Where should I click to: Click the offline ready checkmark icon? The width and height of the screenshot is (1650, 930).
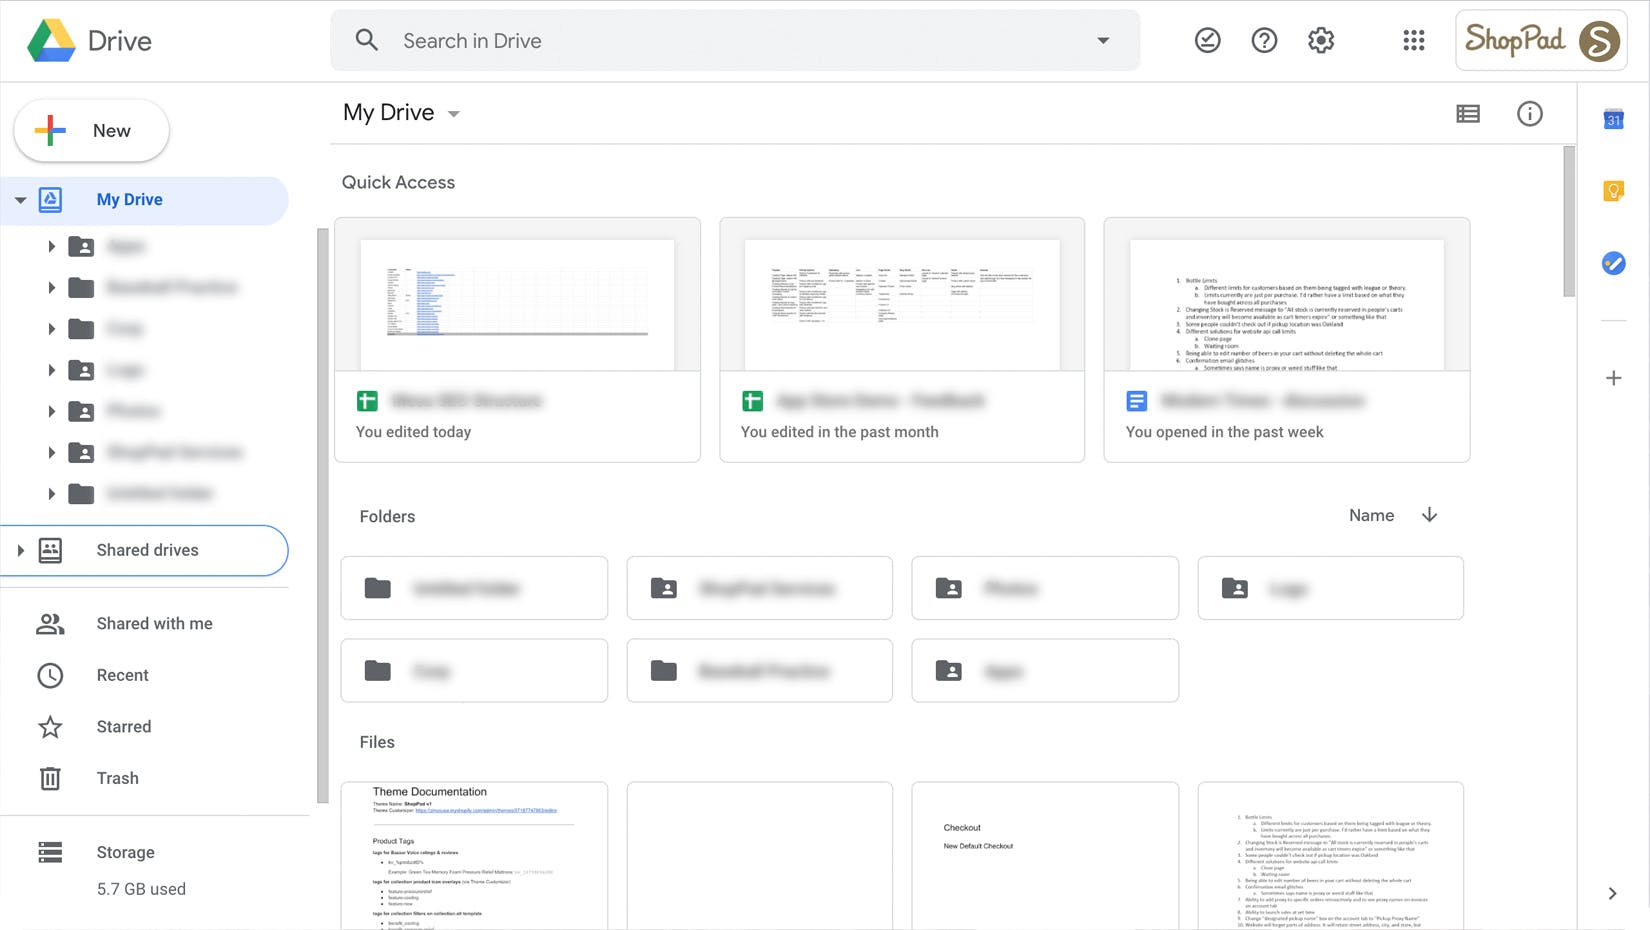[x=1207, y=40]
